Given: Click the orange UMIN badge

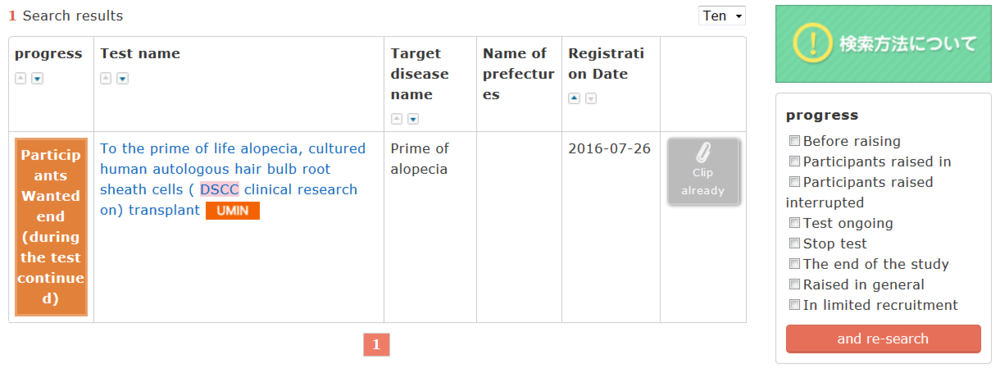Looking at the screenshot, I should [x=233, y=210].
